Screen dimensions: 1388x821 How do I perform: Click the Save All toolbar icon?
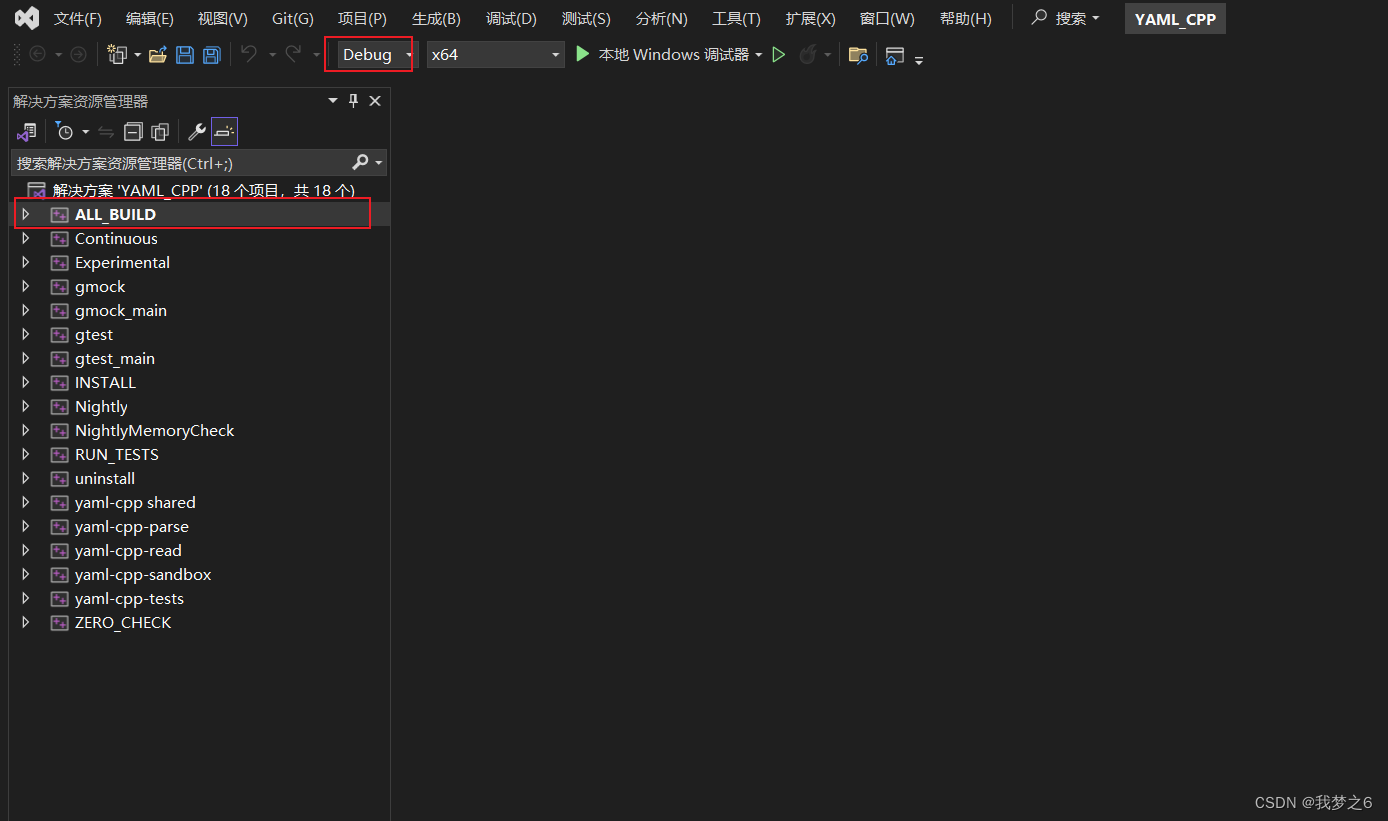click(211, 55)
